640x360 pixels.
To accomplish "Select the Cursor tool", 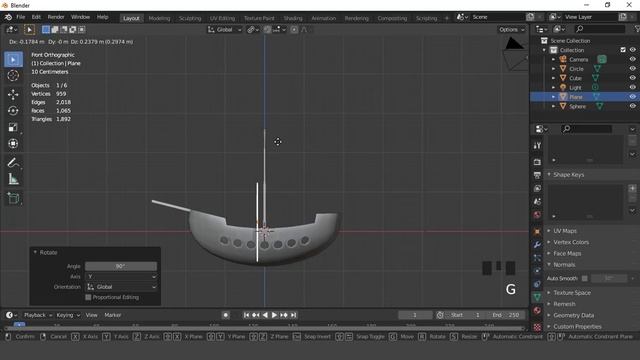I will tap(13, 76).
